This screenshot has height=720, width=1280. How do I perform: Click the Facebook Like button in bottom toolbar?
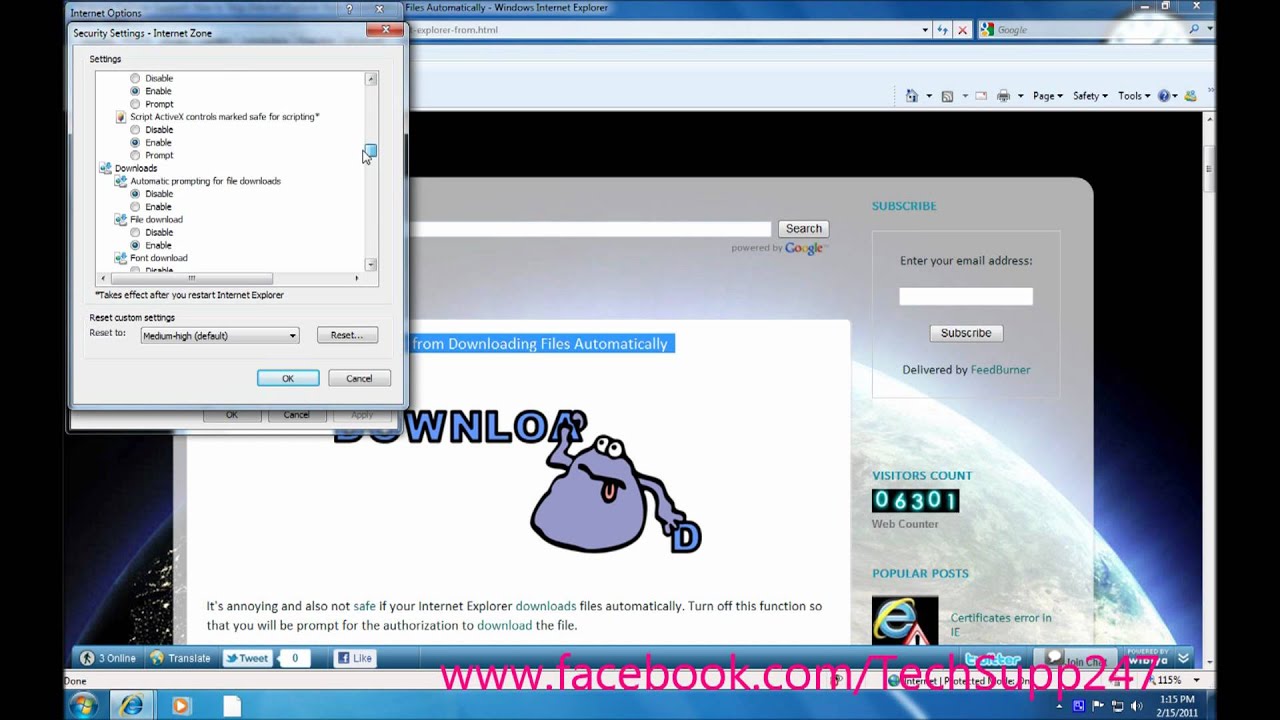point(354,658)
